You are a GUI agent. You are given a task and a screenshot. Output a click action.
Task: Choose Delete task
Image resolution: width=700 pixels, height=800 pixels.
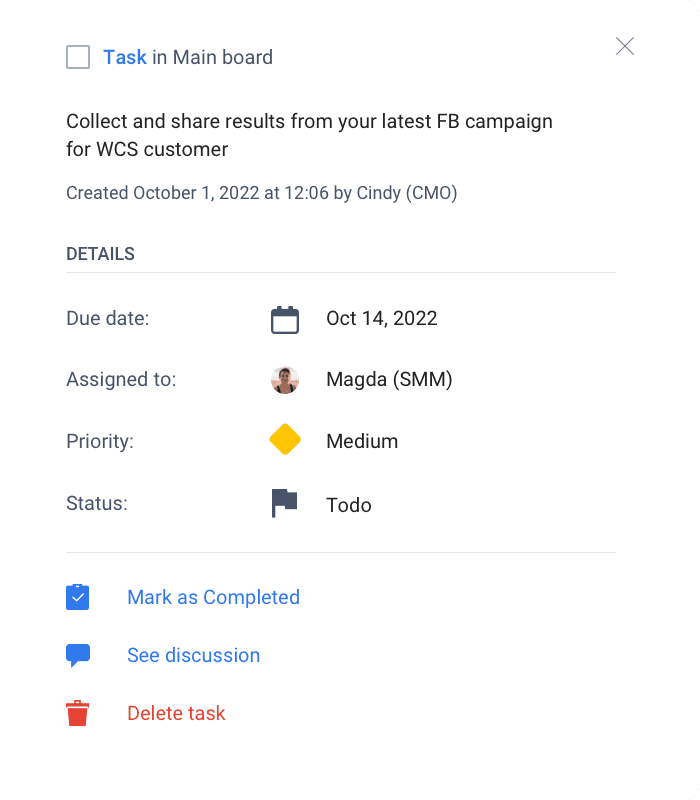pyautogui.click(x=176, y=713)
